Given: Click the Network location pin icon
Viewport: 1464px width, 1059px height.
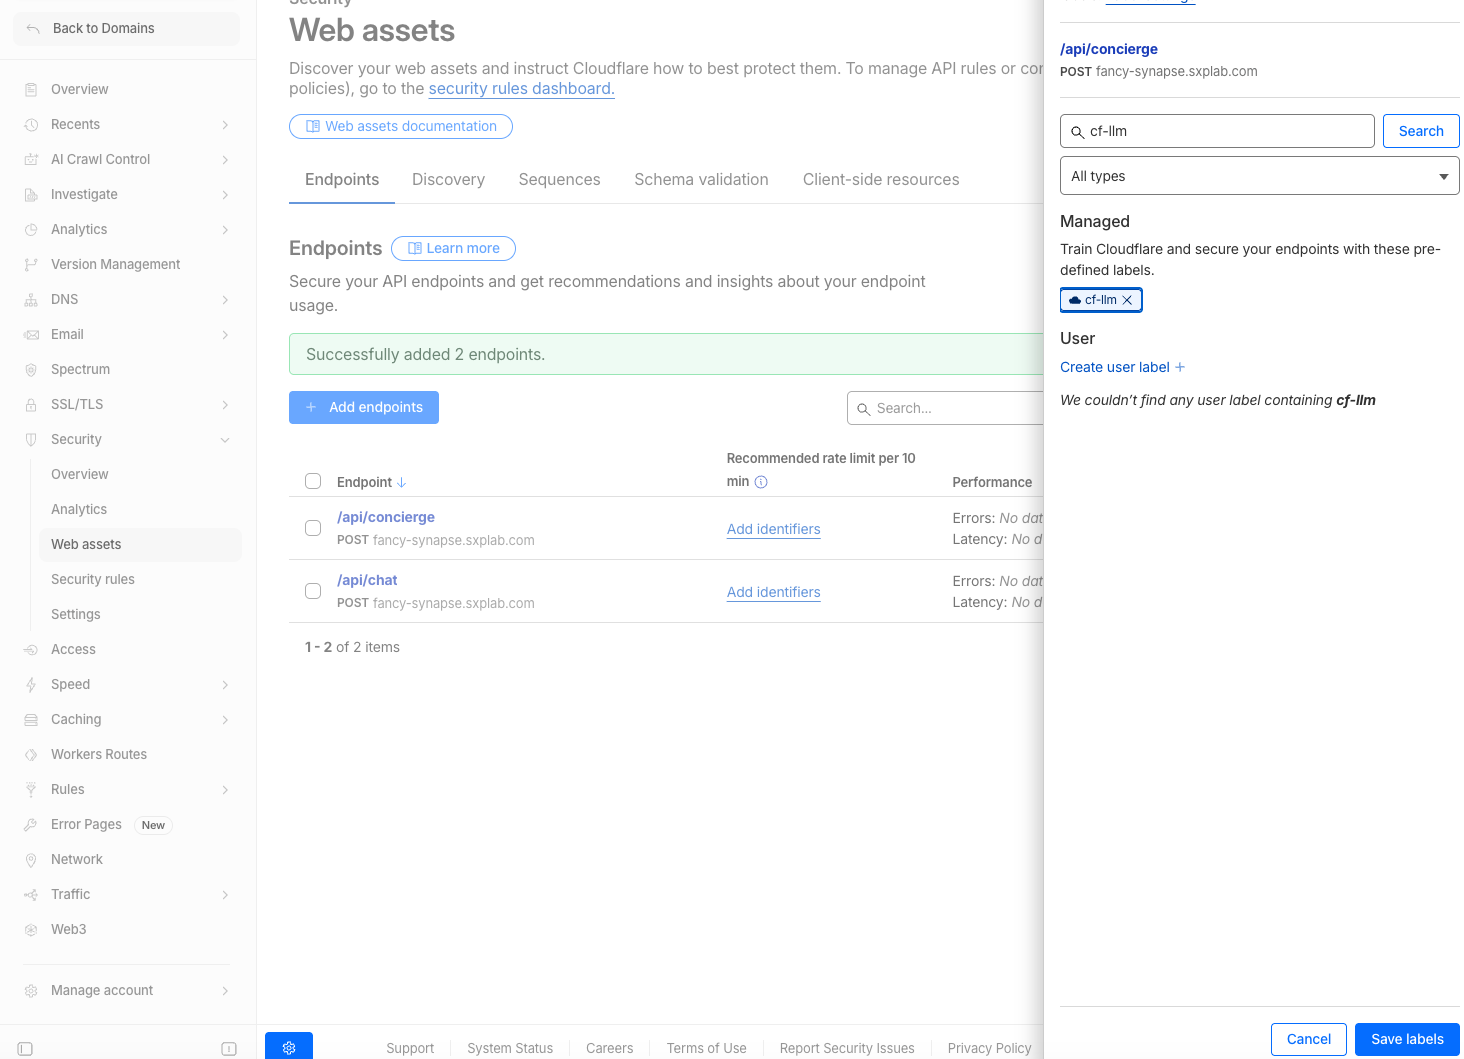Looking at the screenshot, I should 31,859.
